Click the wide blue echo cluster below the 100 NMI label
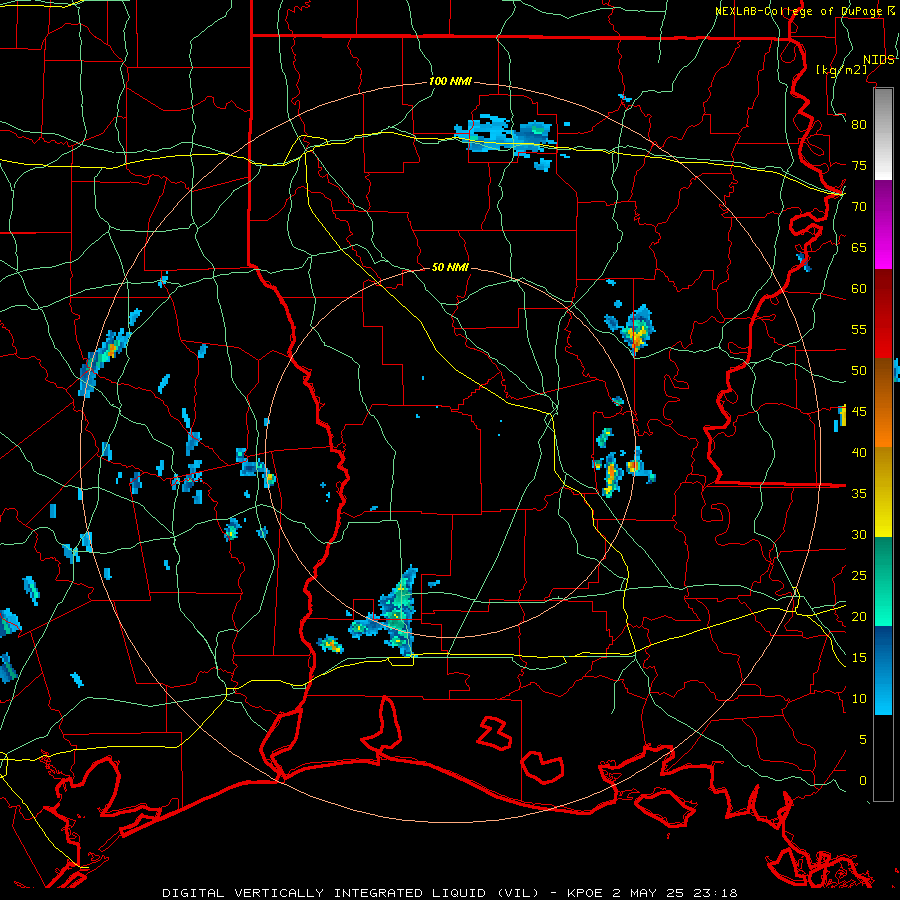The height and width of the screenshot is (900, 900). point(508,138)
